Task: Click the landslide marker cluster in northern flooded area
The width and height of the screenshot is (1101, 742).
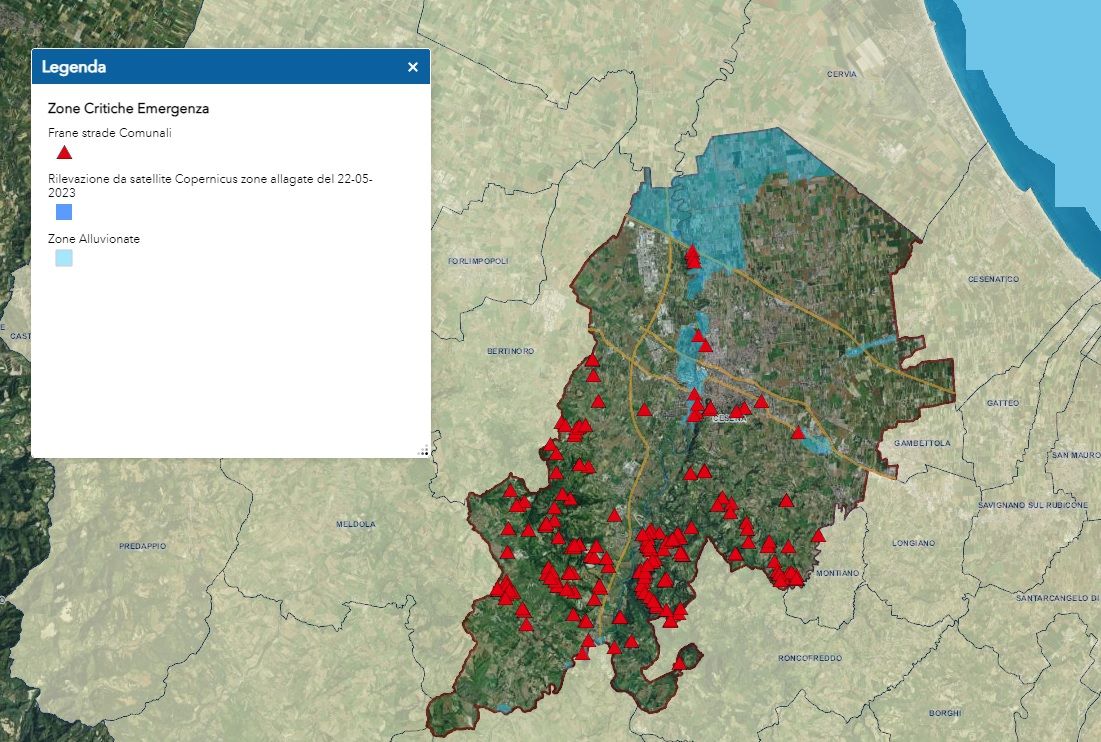Action: (692, 258)
